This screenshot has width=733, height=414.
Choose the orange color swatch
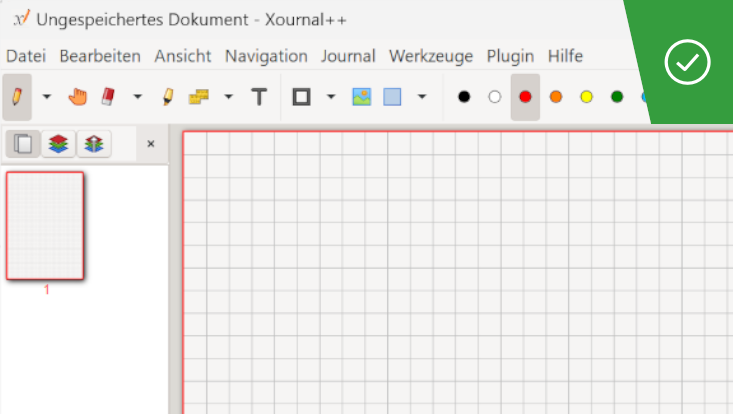[x=556, y=97]
